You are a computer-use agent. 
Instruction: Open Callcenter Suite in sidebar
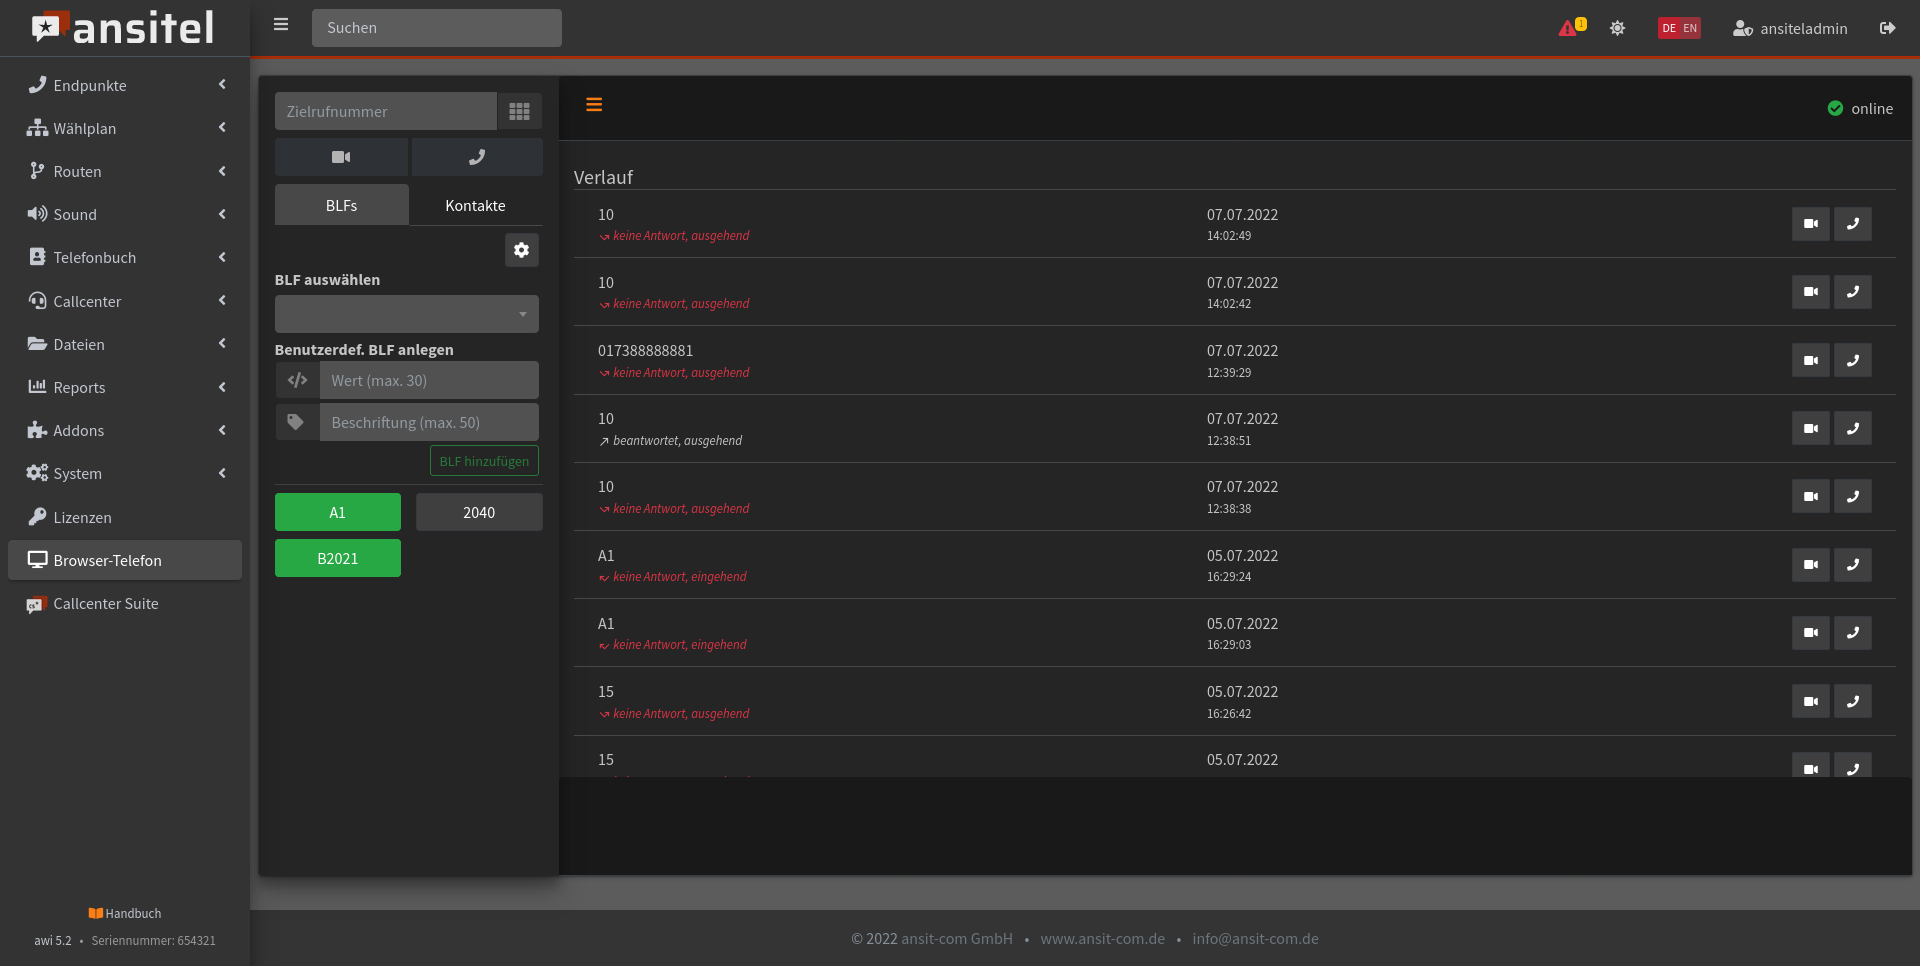click(106, 604)
